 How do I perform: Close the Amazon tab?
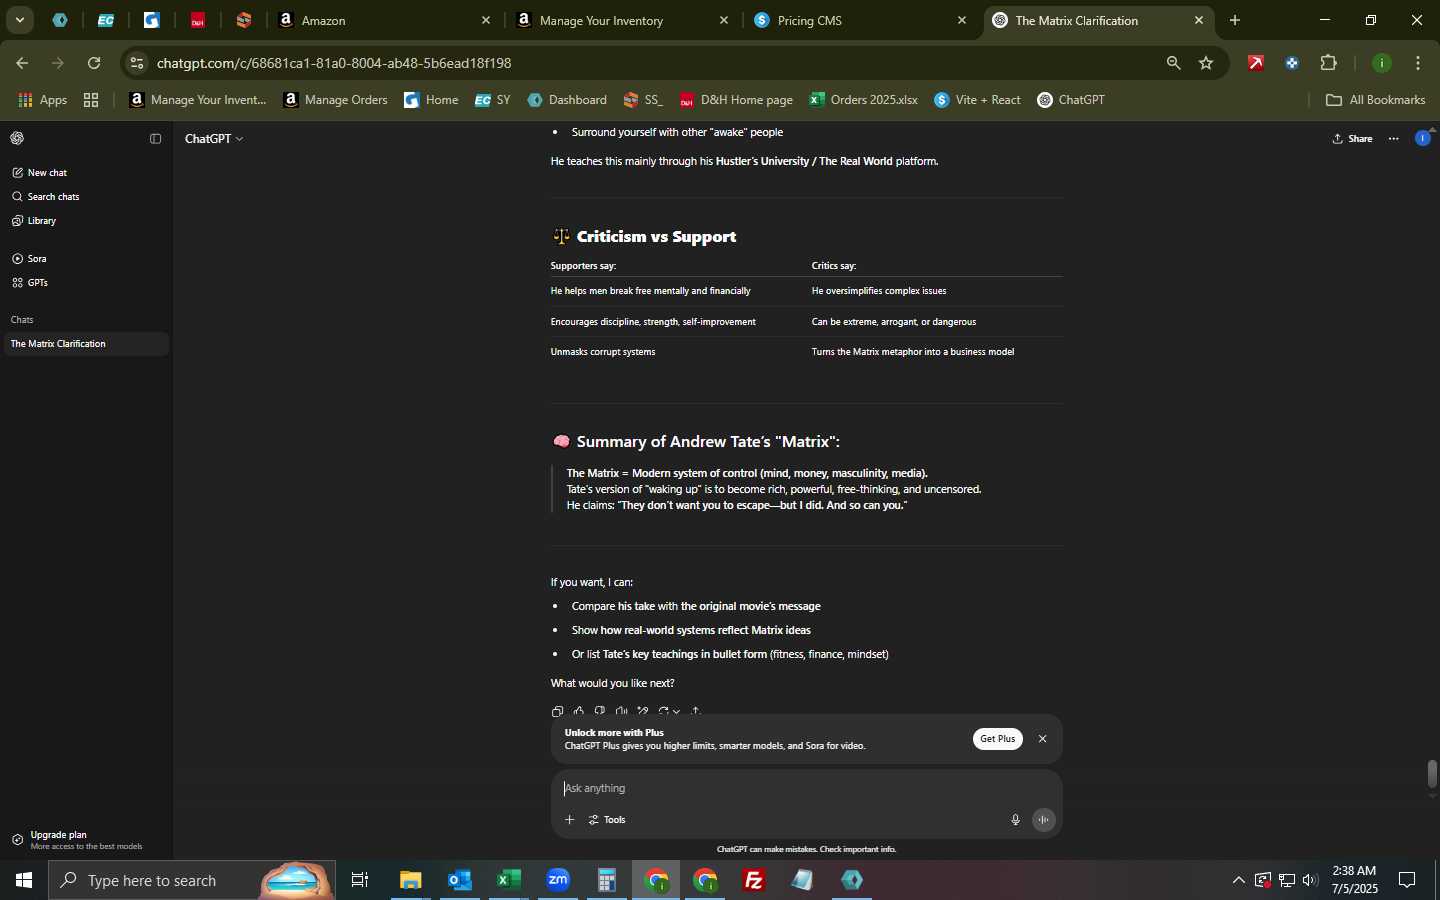(x=486, y=20)
